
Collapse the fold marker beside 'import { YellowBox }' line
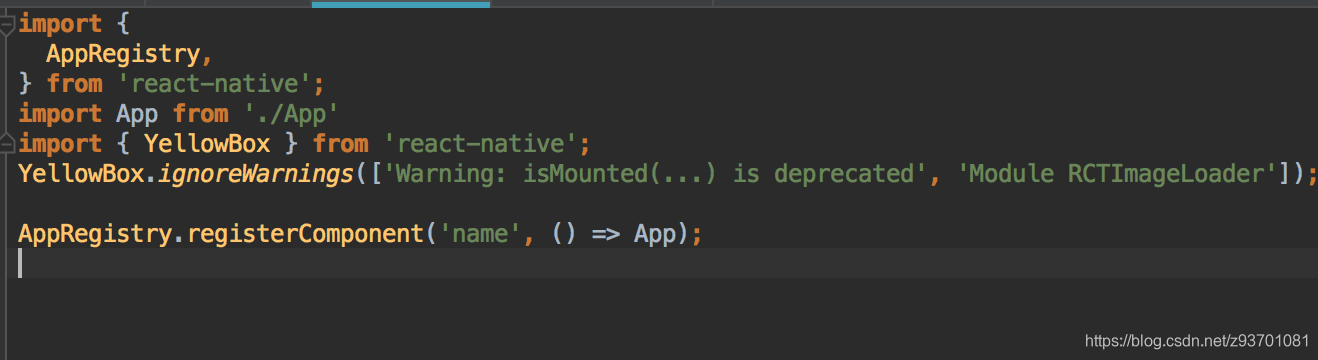[x=8, y=143]
